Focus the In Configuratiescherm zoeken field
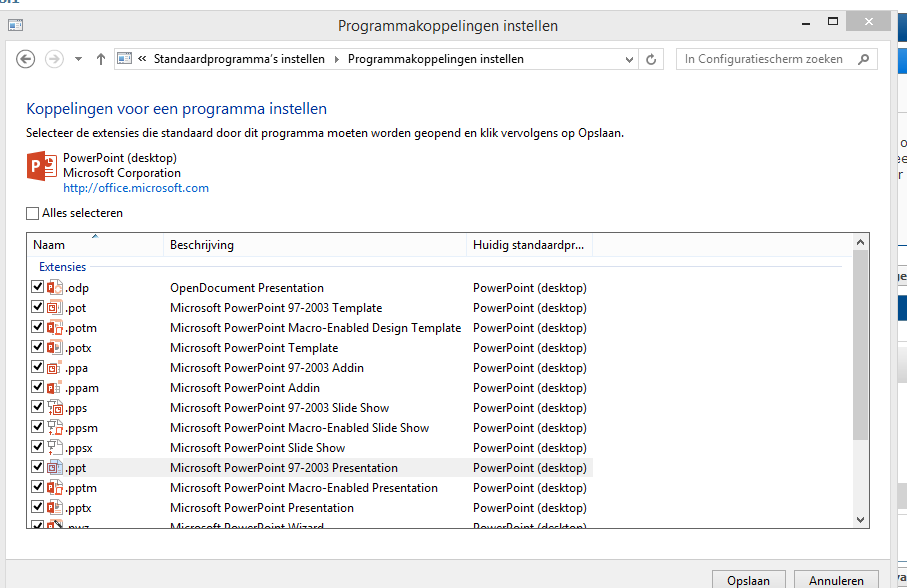 (x=777, y=59)
